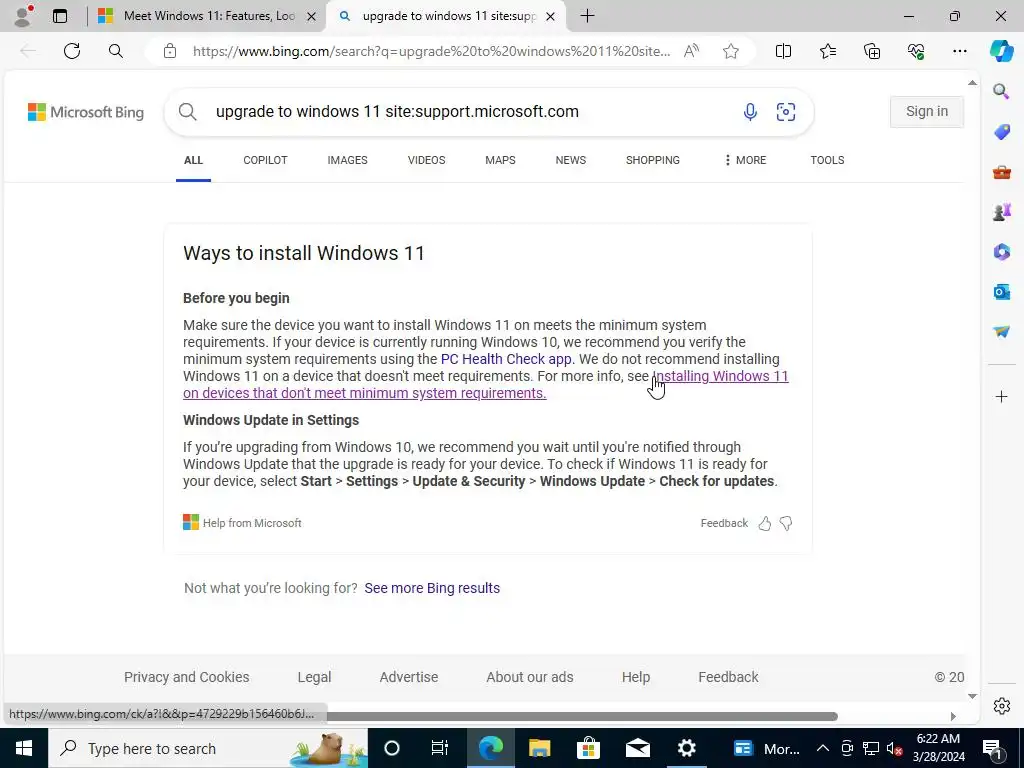Open sidebar Tools briefcase icon
The width and height of the screenshot is (1024, 768).
(1001, 172)
